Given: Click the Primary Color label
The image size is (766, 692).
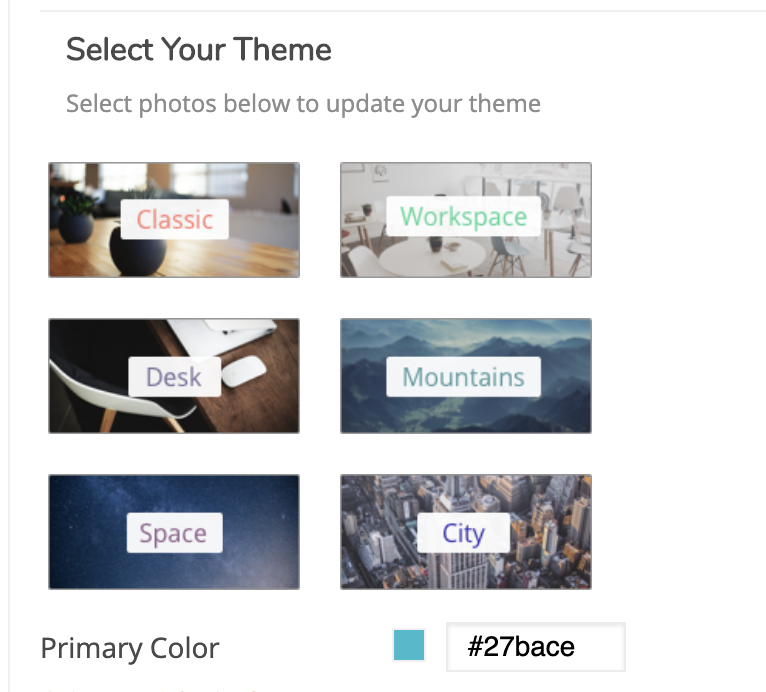Looking at the screenshot, I should [130, 649].
